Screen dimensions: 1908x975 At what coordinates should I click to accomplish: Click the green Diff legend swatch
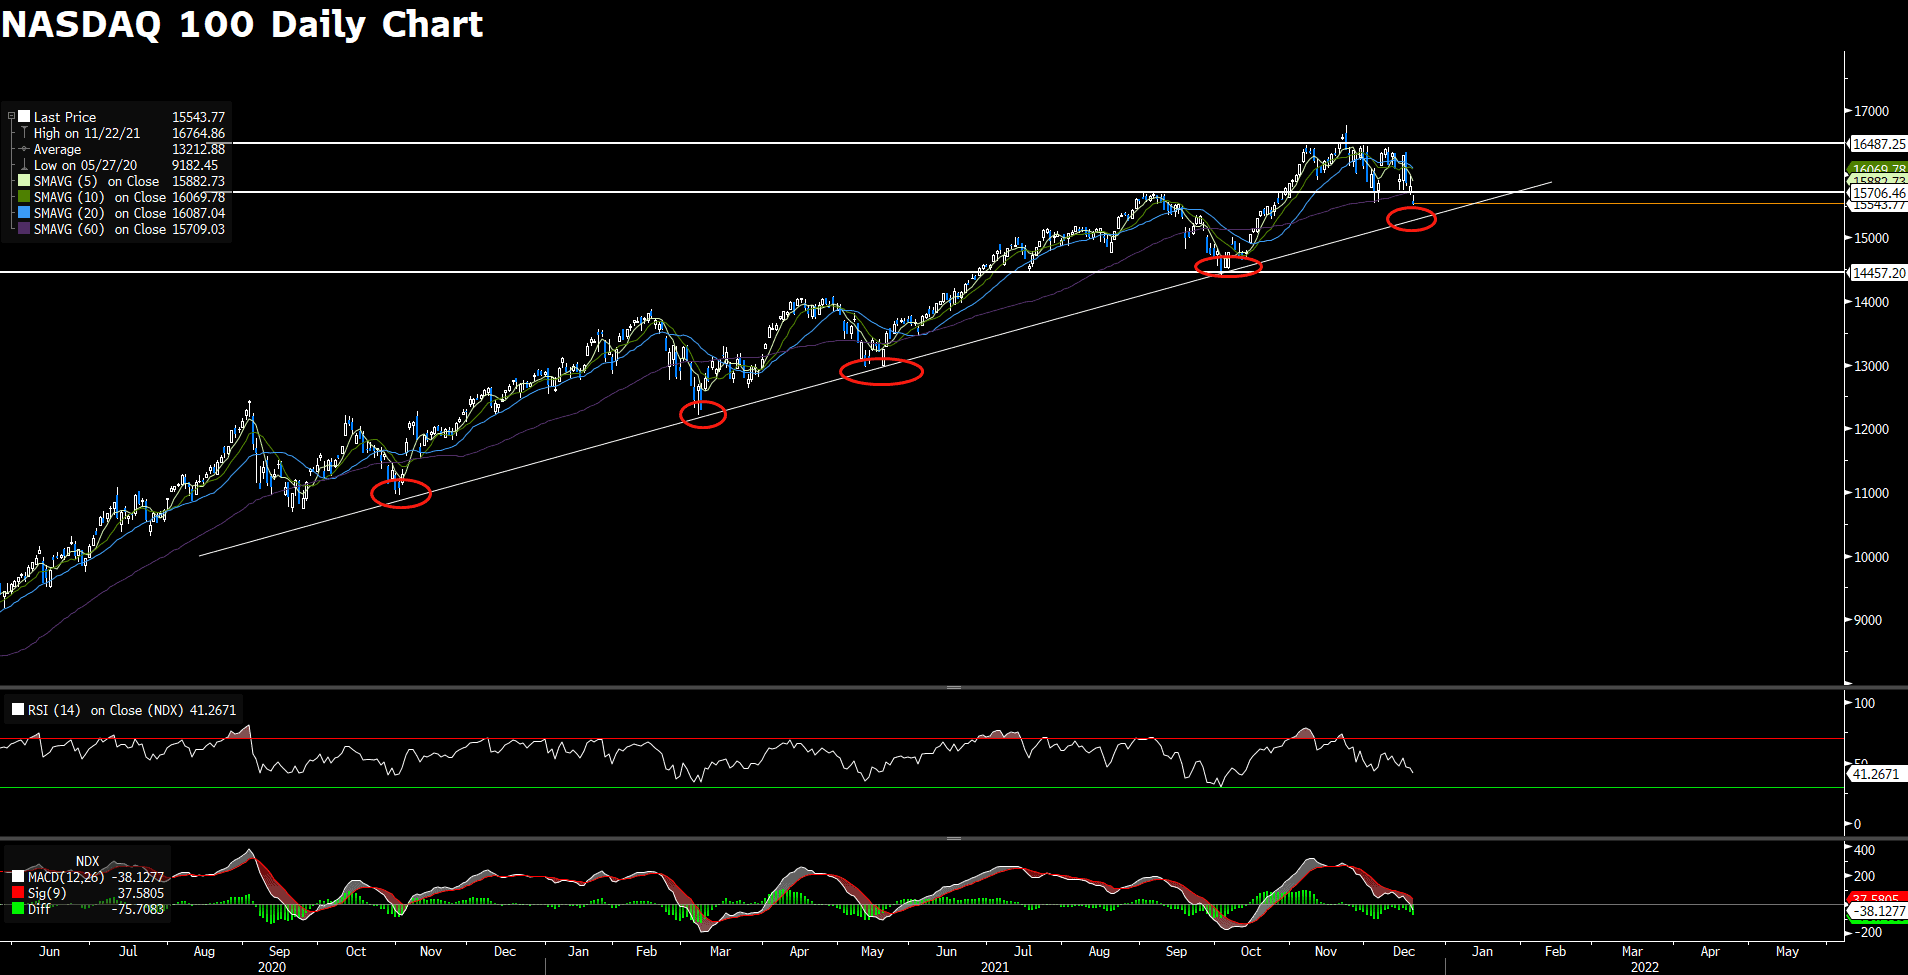(x=18, y=908)
